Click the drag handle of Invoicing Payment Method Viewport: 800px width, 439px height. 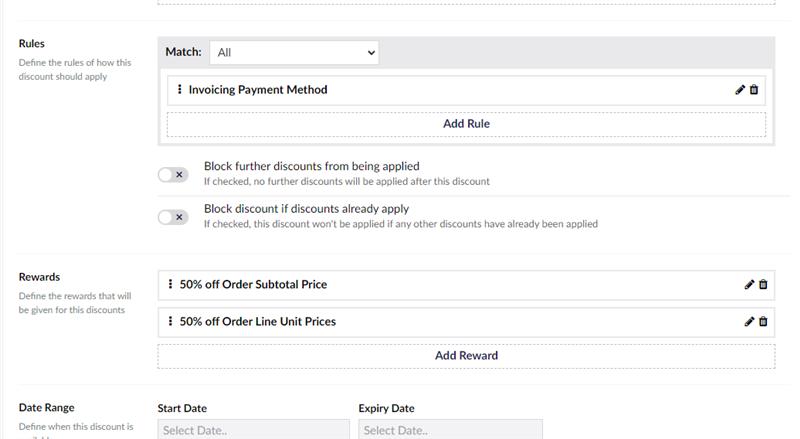(x=179, y=89)
